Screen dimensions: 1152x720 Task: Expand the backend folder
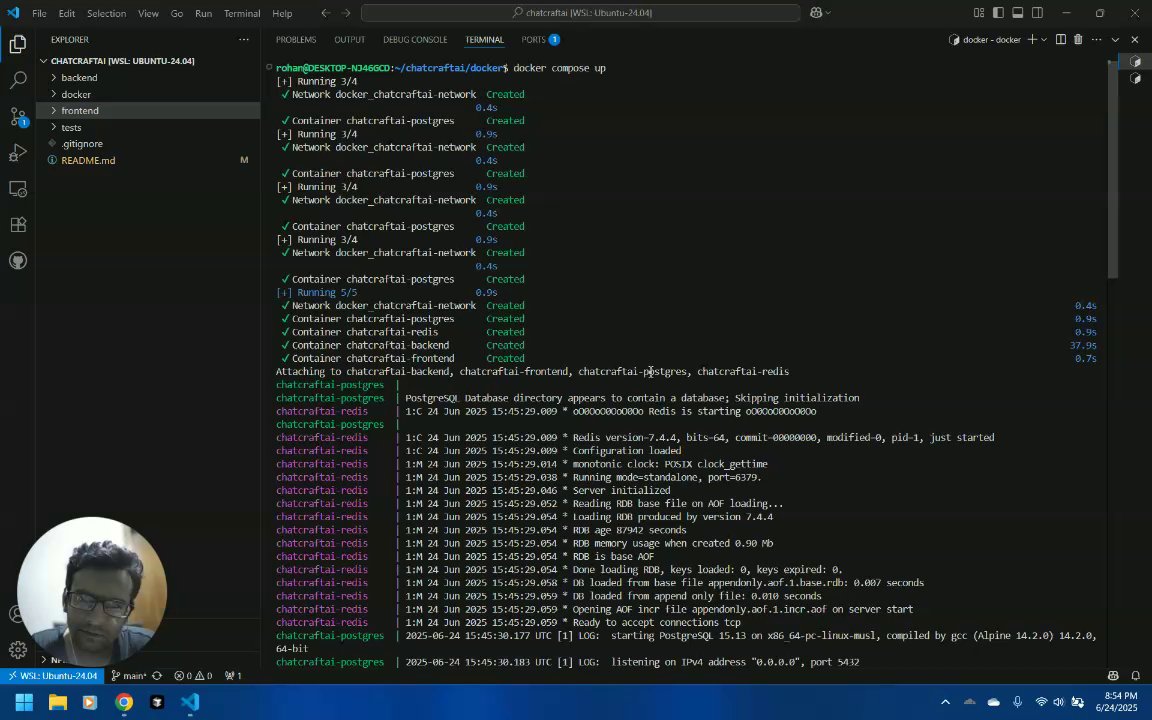tap(148, 78)
